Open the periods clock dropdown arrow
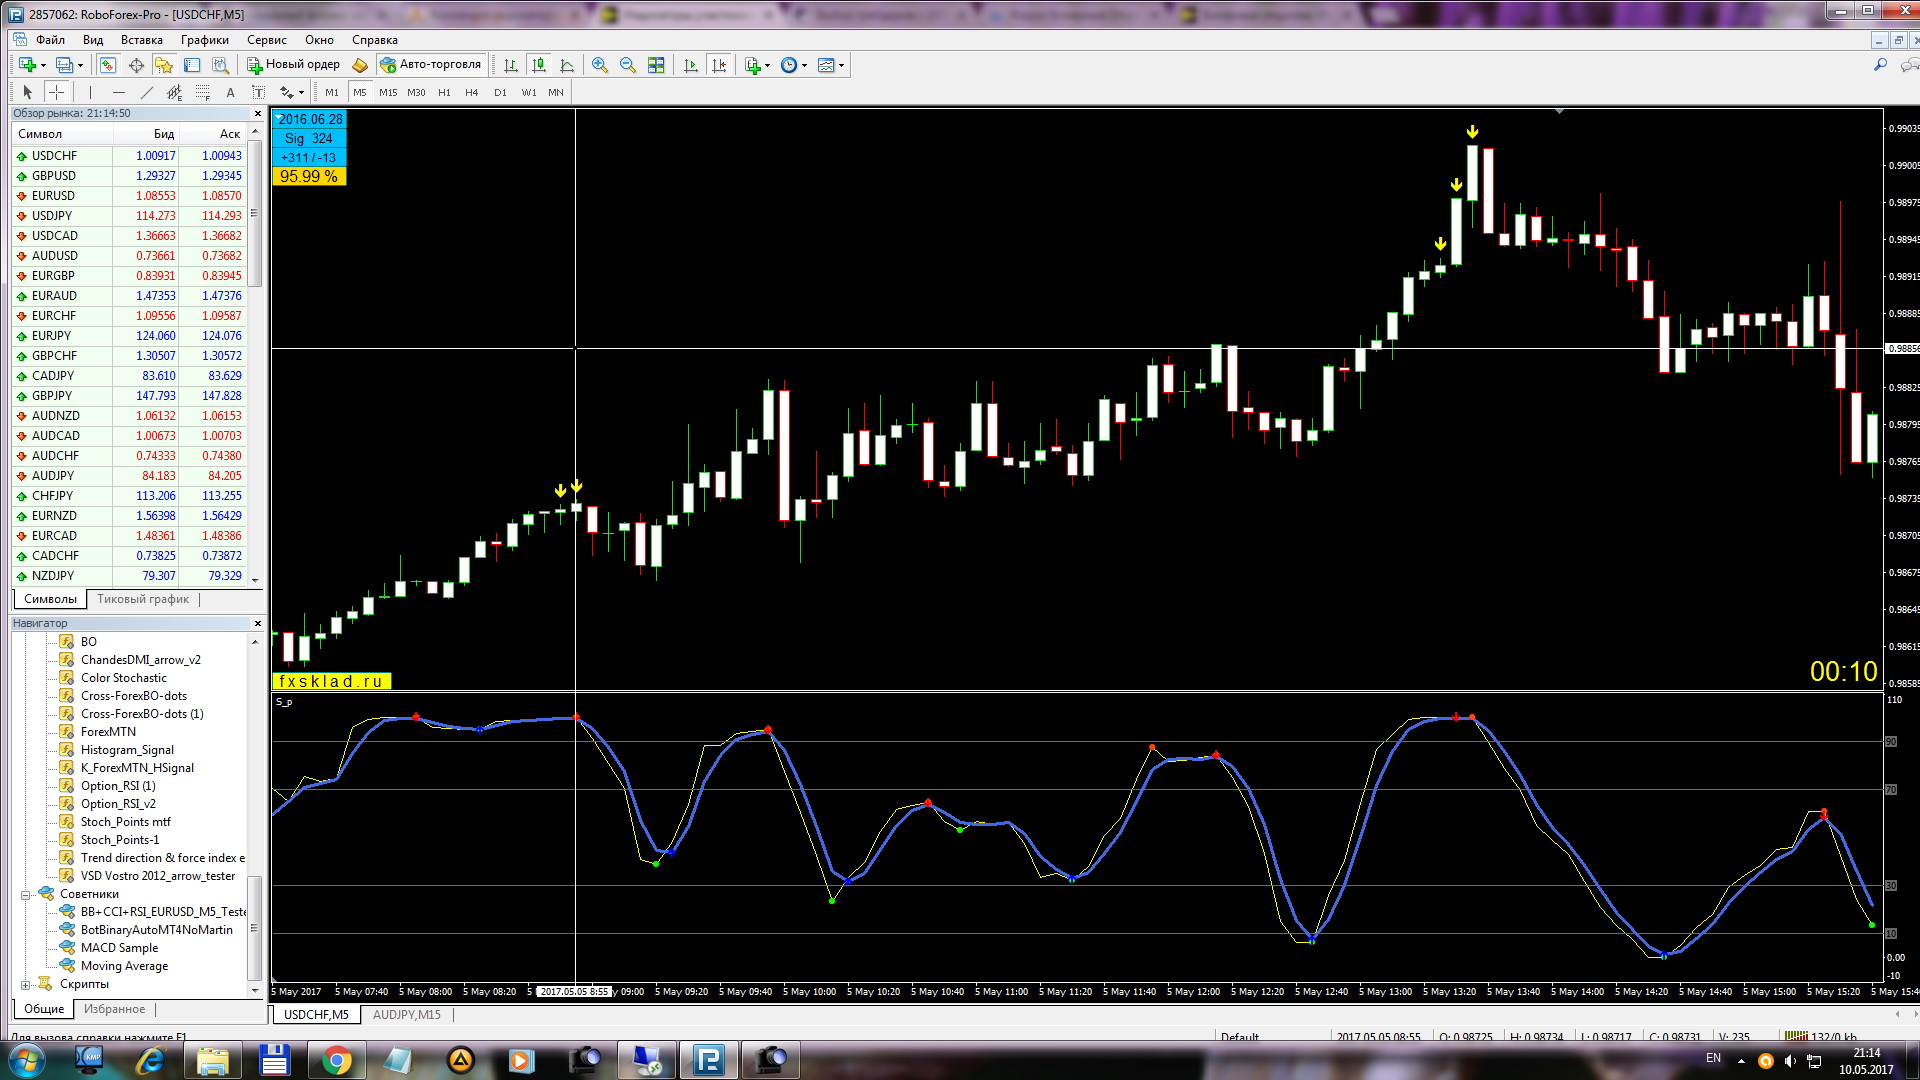Image resolution: width=1920 pixels, height=1080 pixels. (x=804, y=65)
